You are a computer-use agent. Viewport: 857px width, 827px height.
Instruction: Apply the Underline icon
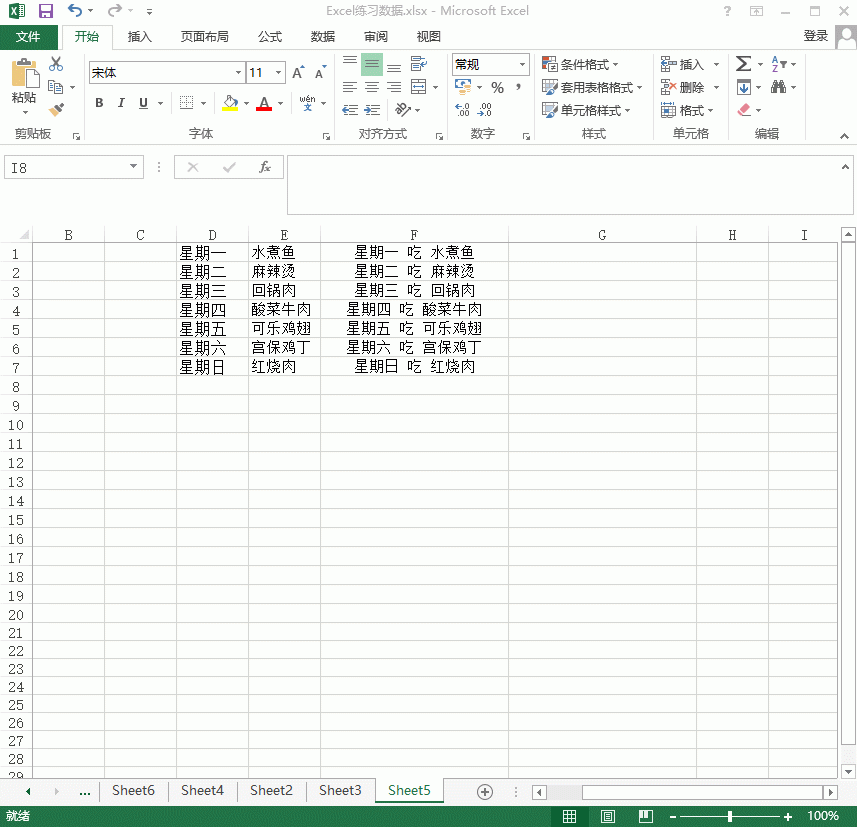click(140, 102)
